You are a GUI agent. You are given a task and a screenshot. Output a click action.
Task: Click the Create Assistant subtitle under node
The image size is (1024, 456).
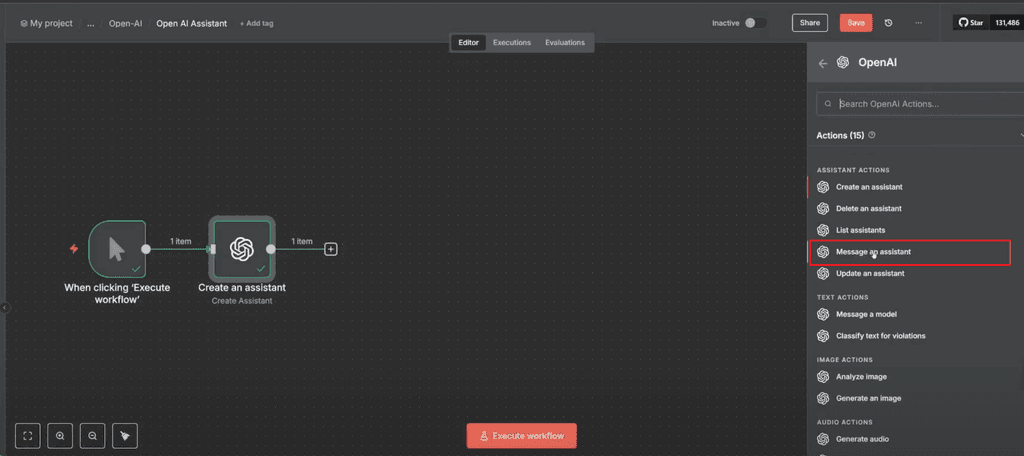[x=242, y=301]
